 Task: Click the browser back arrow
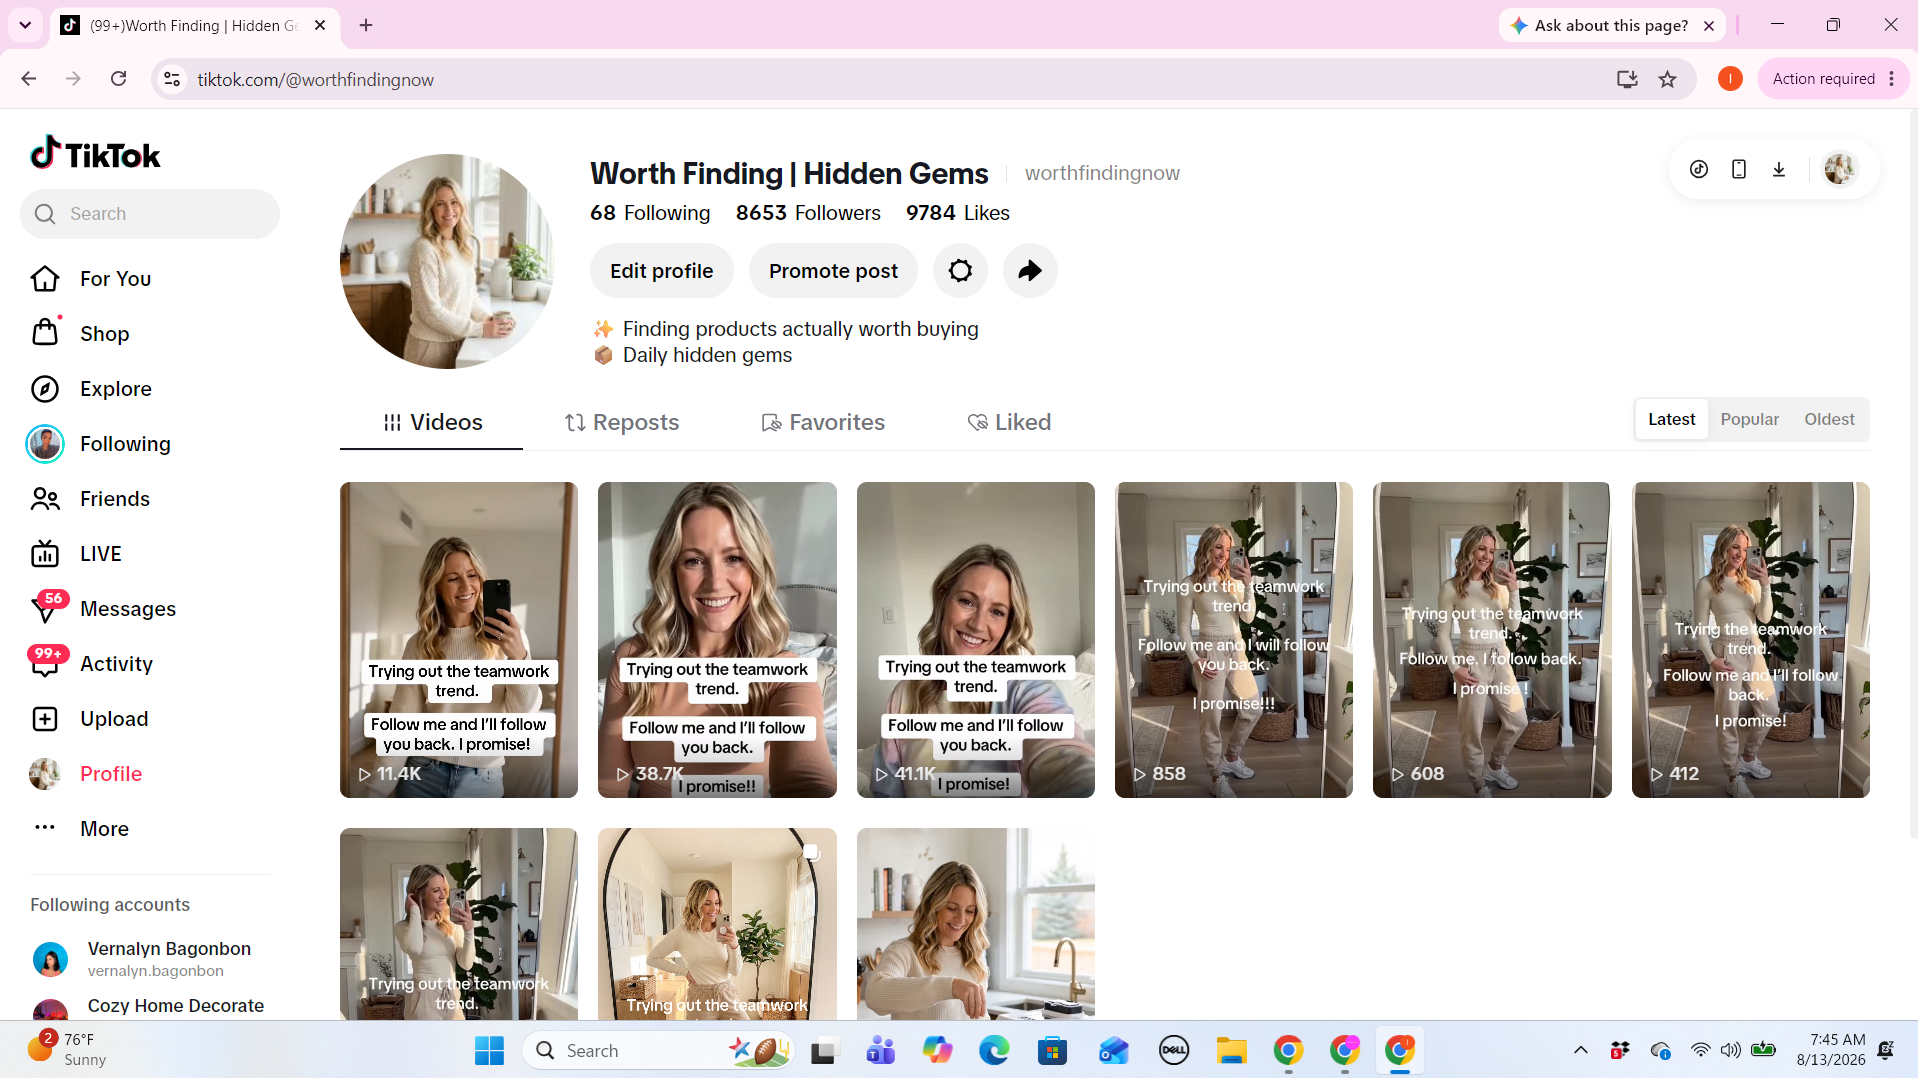tap(29, 79)
